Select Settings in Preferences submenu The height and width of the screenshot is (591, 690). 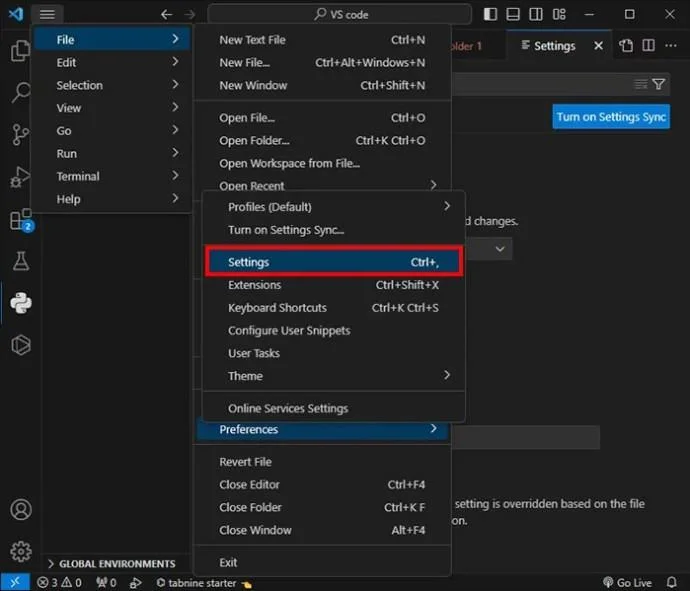click(x=334, y=262)
